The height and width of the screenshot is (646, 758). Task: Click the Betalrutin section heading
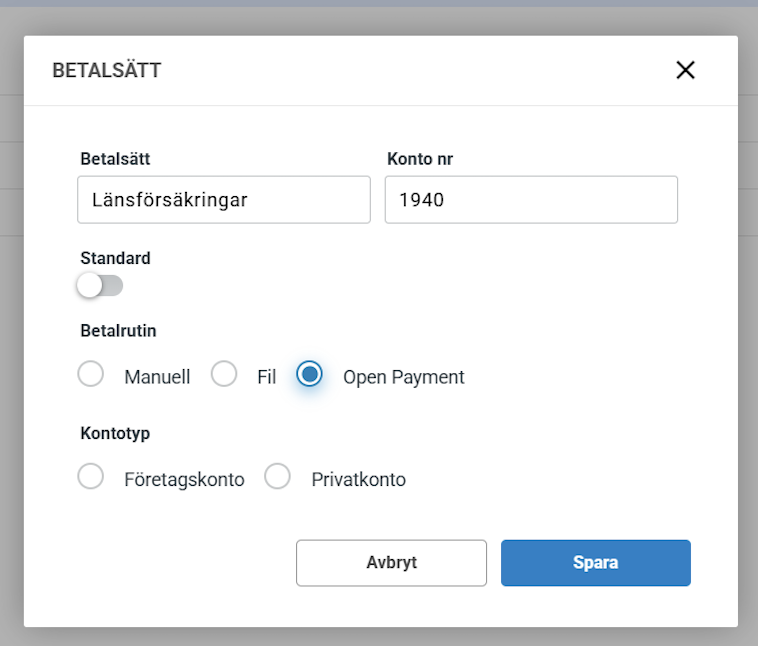tap(118, 331)
